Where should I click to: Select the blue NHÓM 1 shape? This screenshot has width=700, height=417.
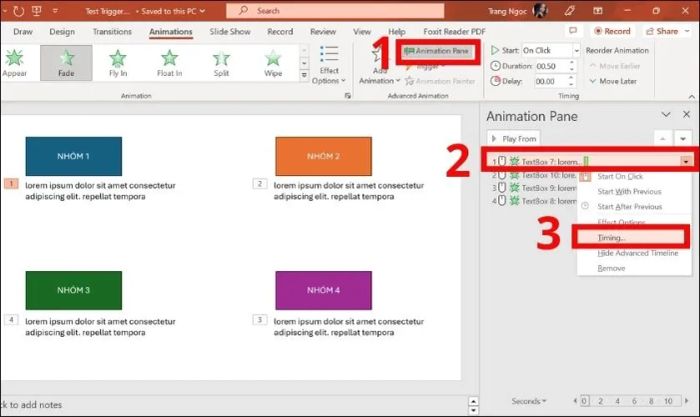[74, 156]
